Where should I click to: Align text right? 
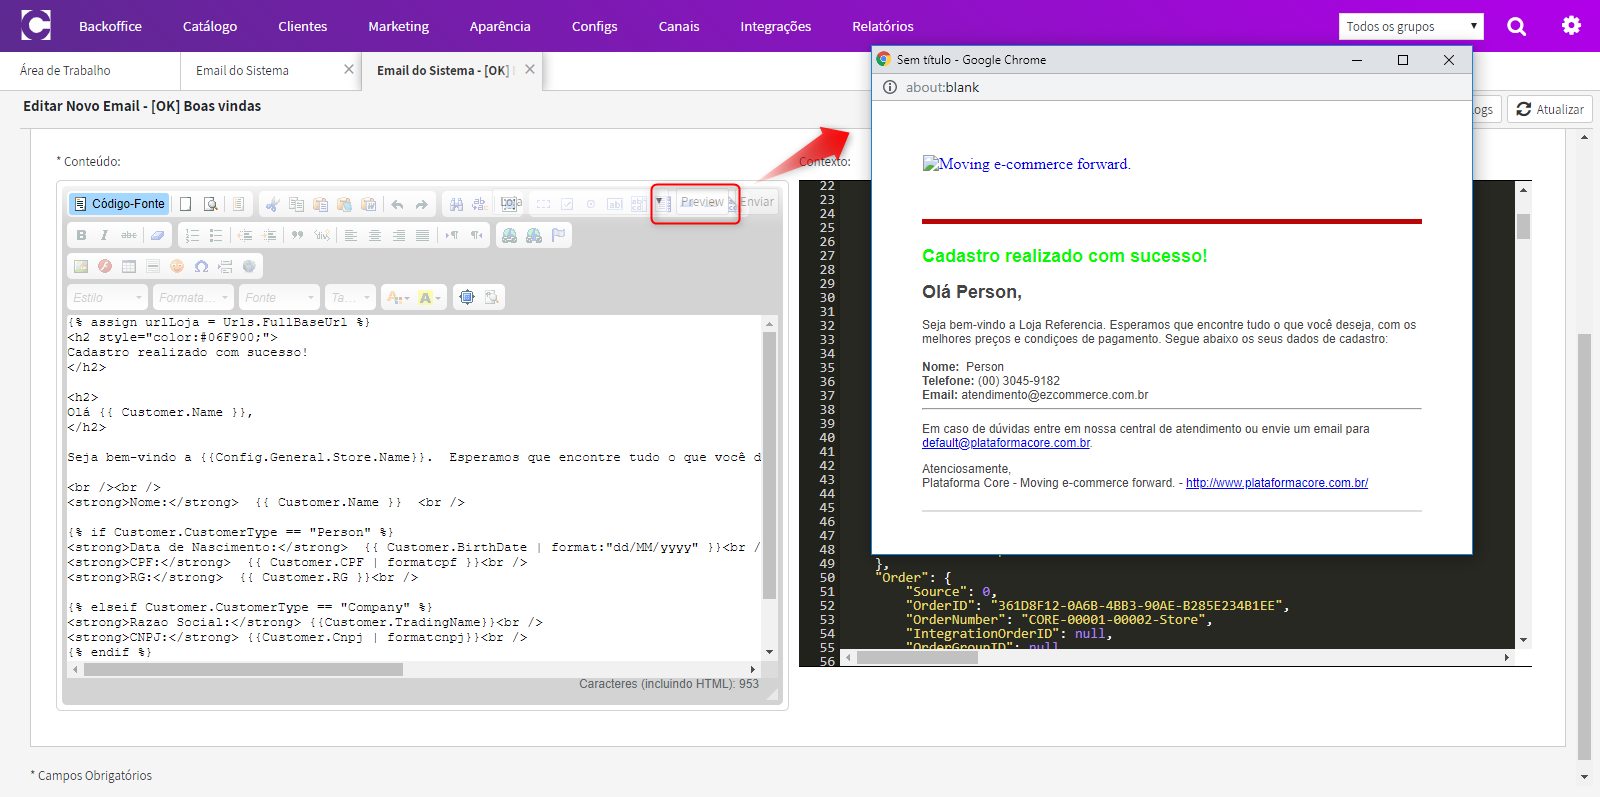point(399,235)
